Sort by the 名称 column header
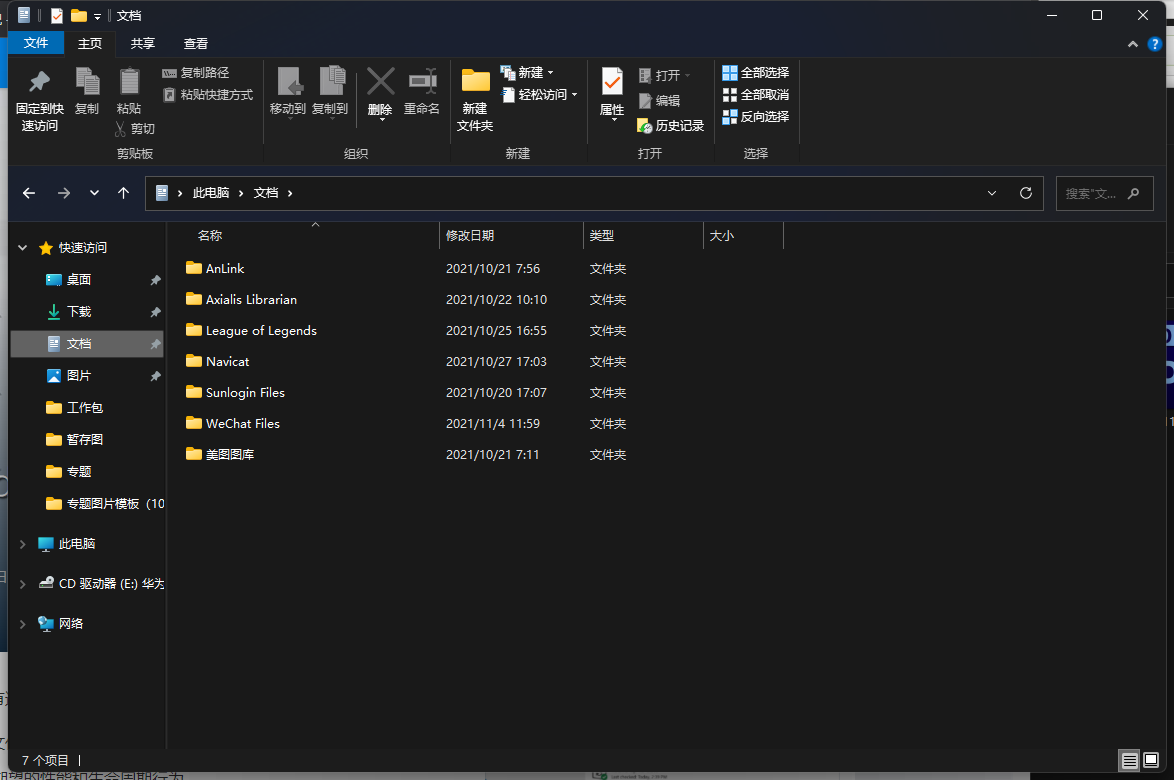The image size is (1174, 780). coord(210,236)
